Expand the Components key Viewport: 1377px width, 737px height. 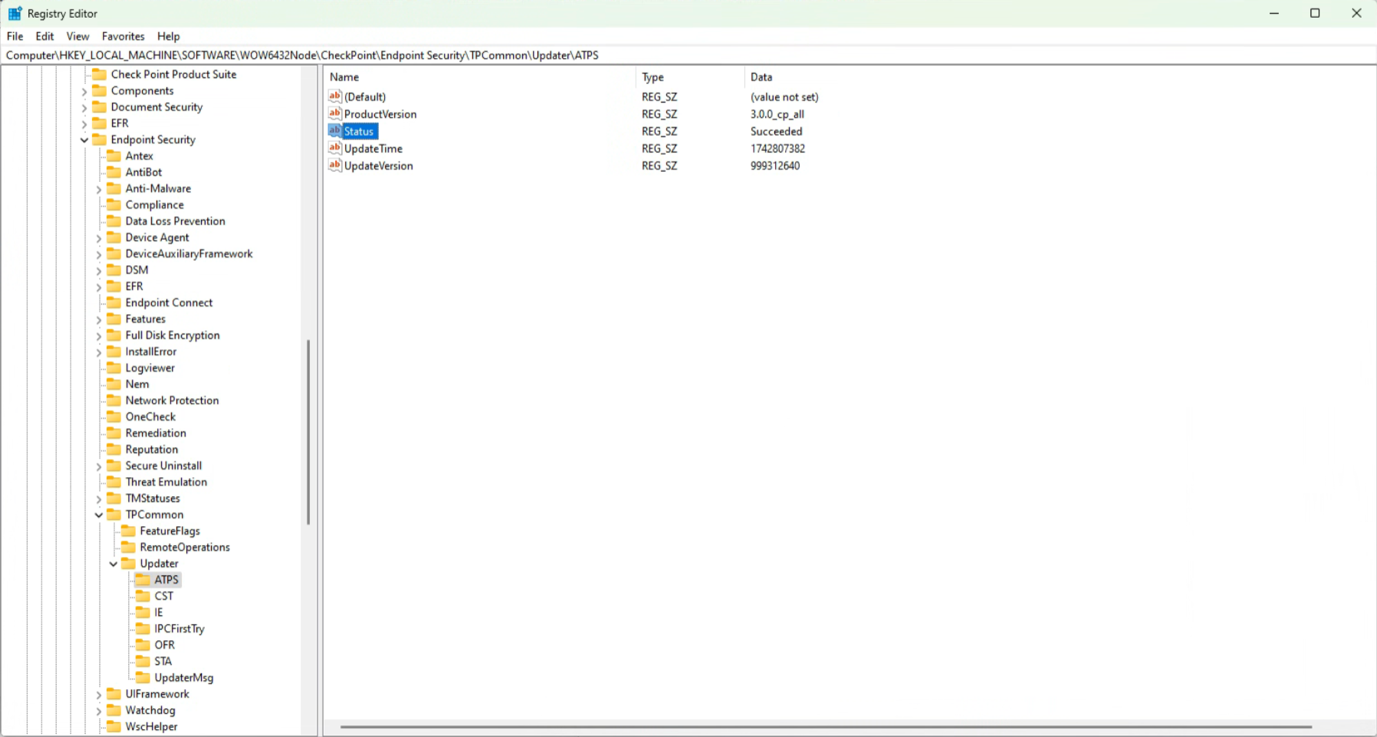click(84, 91)
